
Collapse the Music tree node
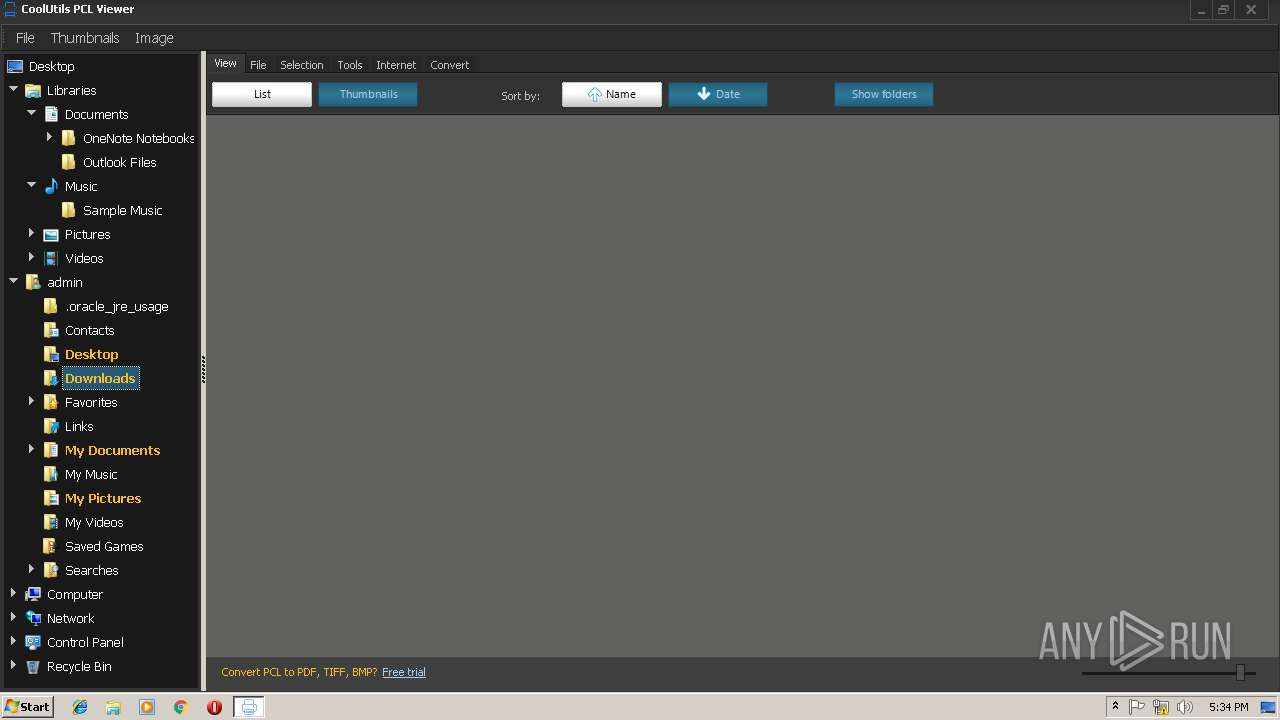pos(31,185)
